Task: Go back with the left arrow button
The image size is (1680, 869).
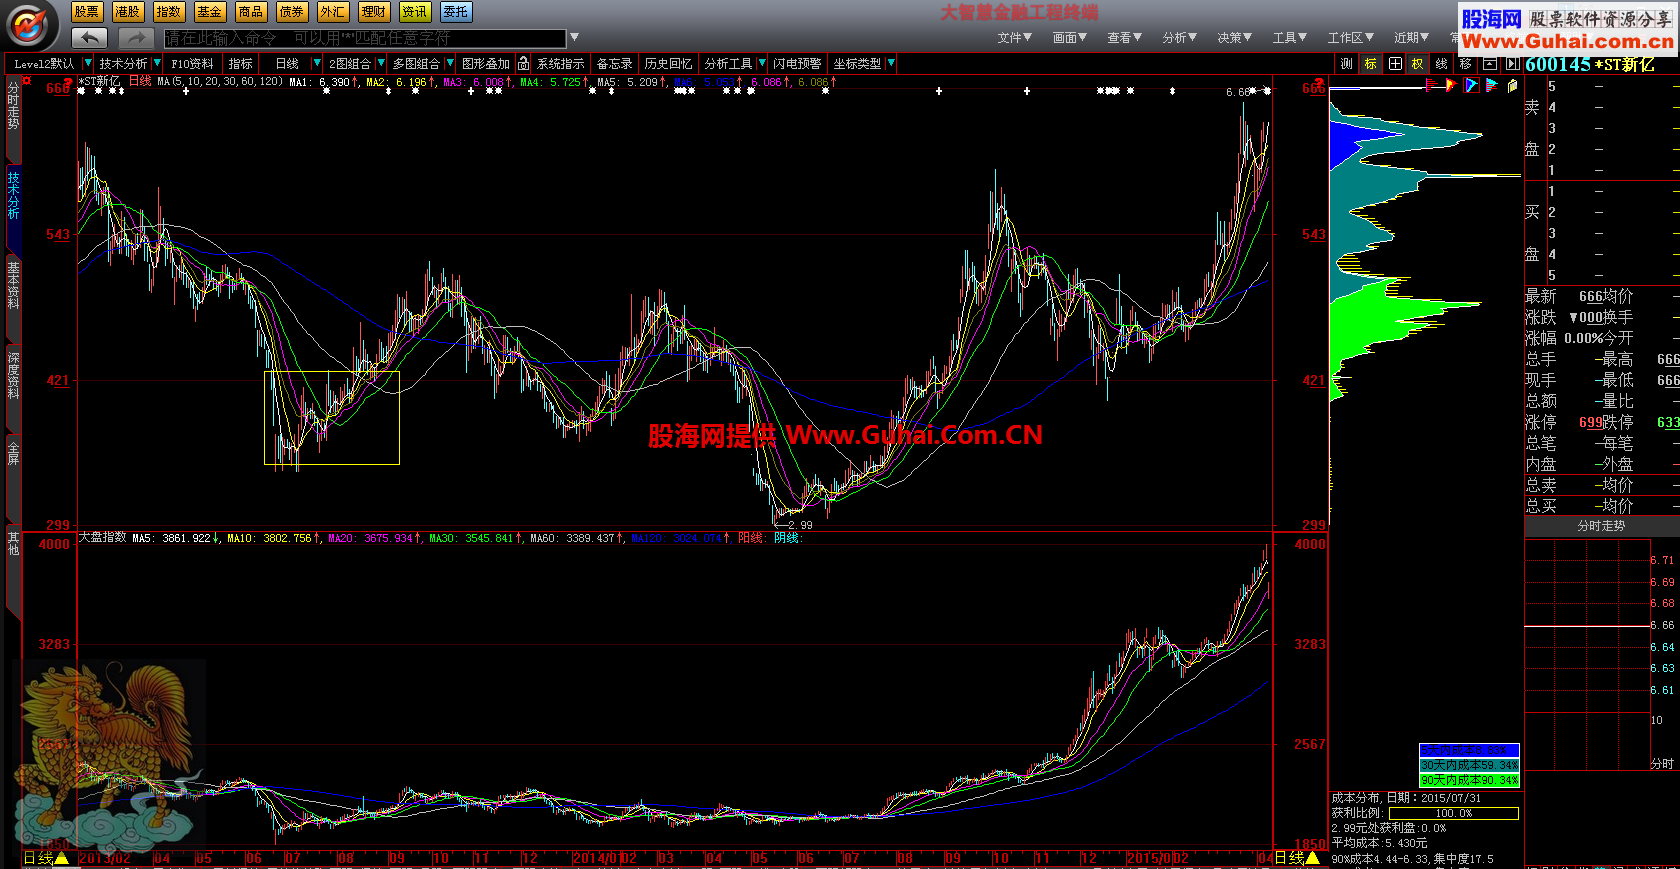Action: click(x=90, y=38)
